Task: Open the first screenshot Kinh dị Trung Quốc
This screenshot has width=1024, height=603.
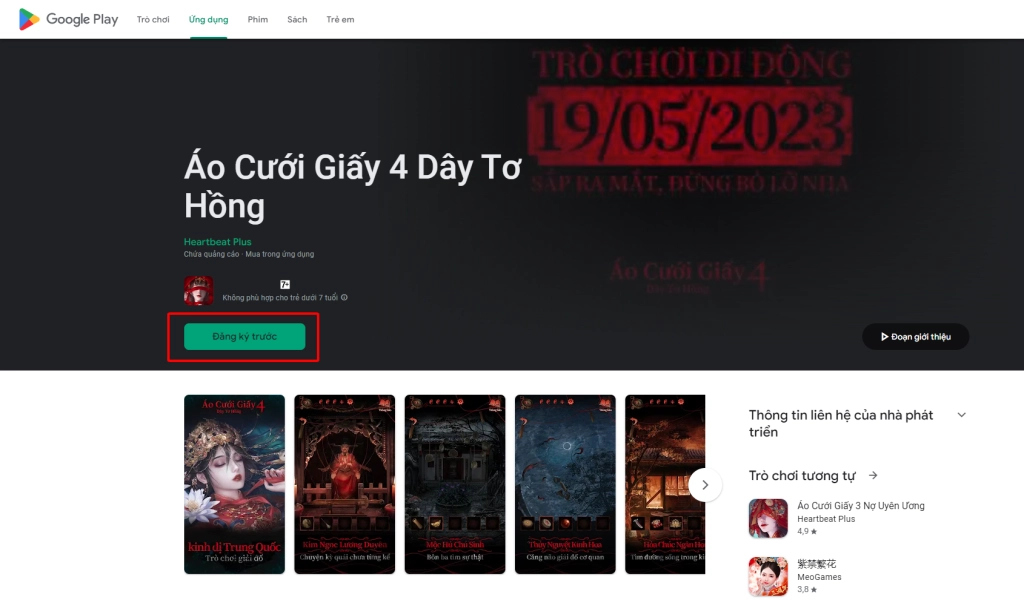Action: (x=234, y=484)
